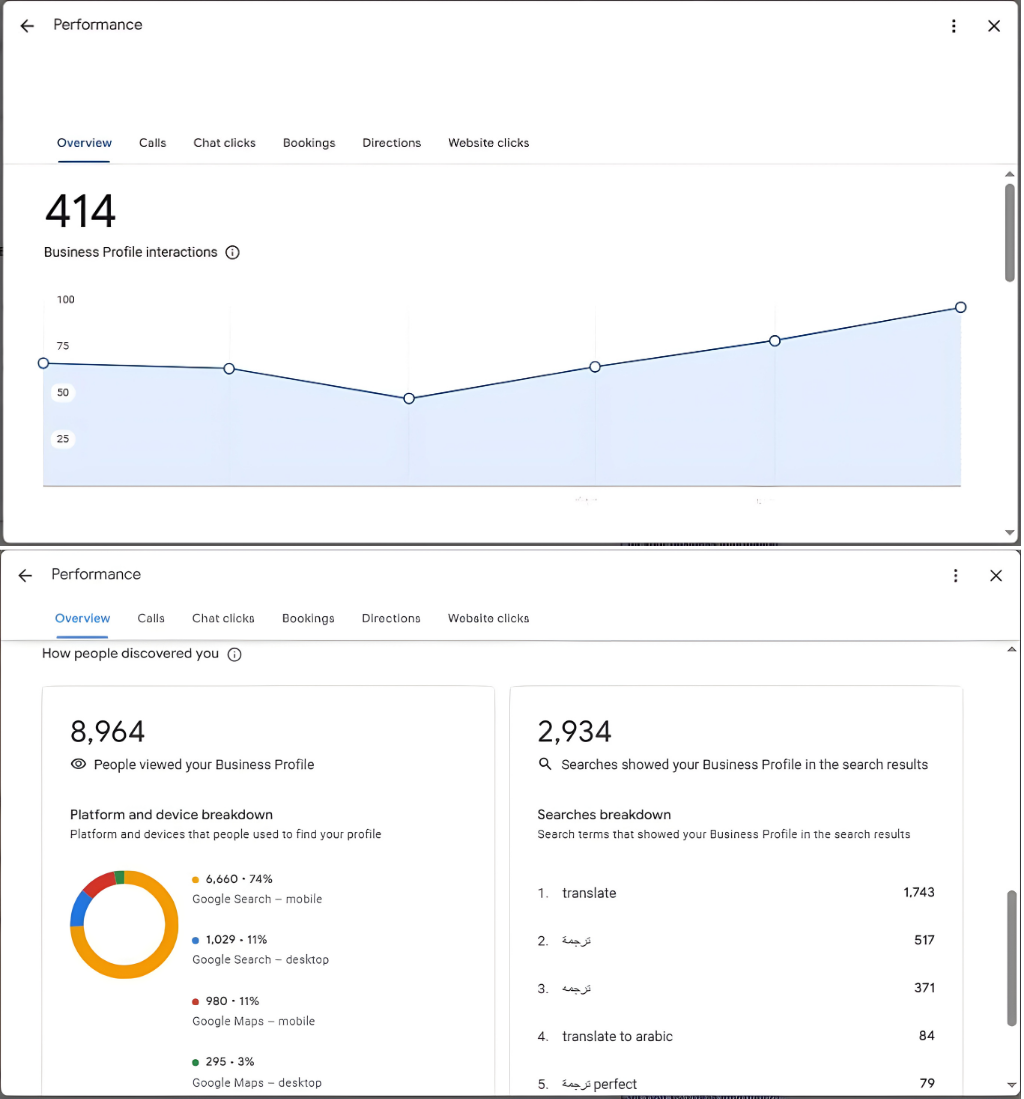Click the info icon beside Business Profile interactions
The height and width of the screenshot is (1099, 1024).
pos(233,253)
